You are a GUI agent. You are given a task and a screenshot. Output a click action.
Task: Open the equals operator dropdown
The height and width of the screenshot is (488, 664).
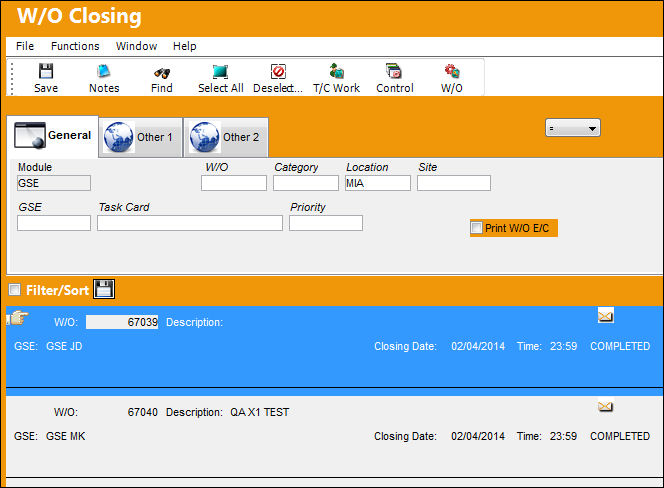pos(573,128)
